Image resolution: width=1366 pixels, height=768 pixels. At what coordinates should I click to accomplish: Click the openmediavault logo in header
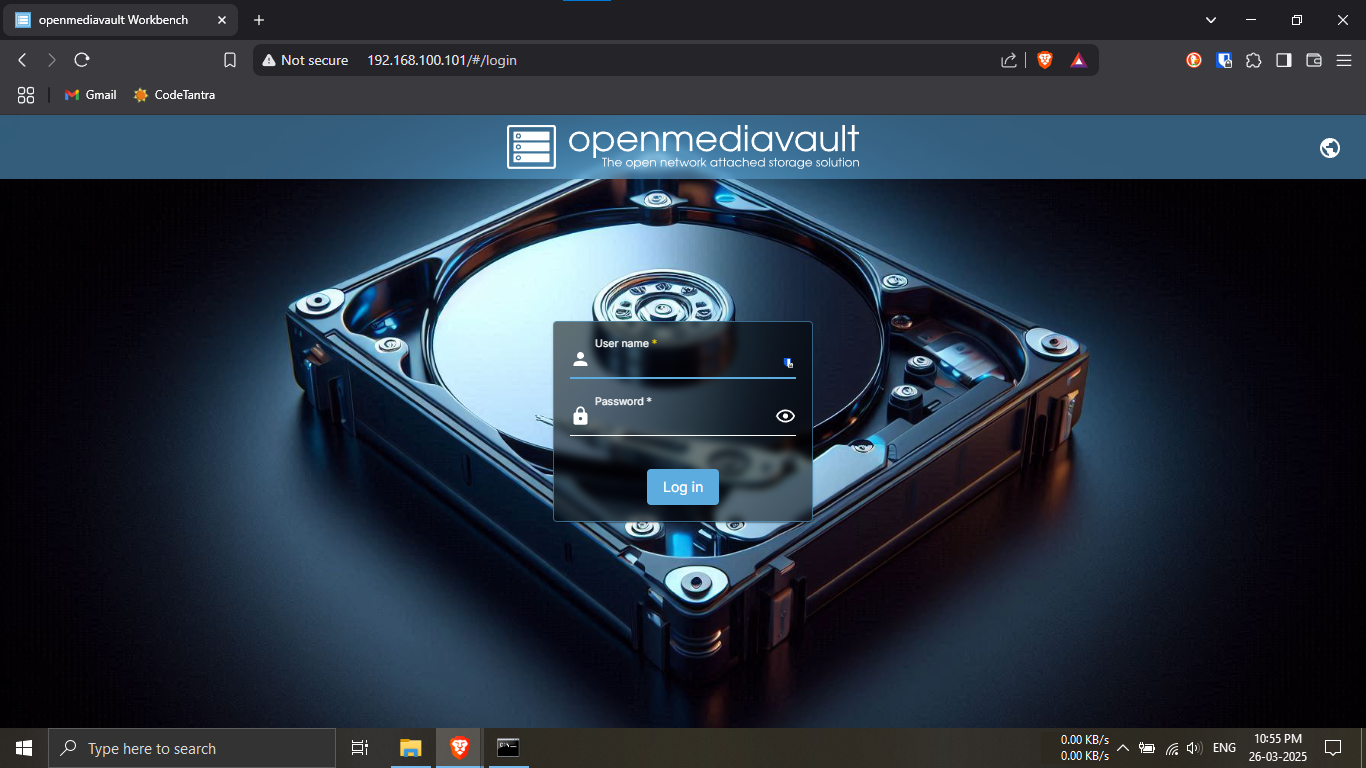coord(683,147)
